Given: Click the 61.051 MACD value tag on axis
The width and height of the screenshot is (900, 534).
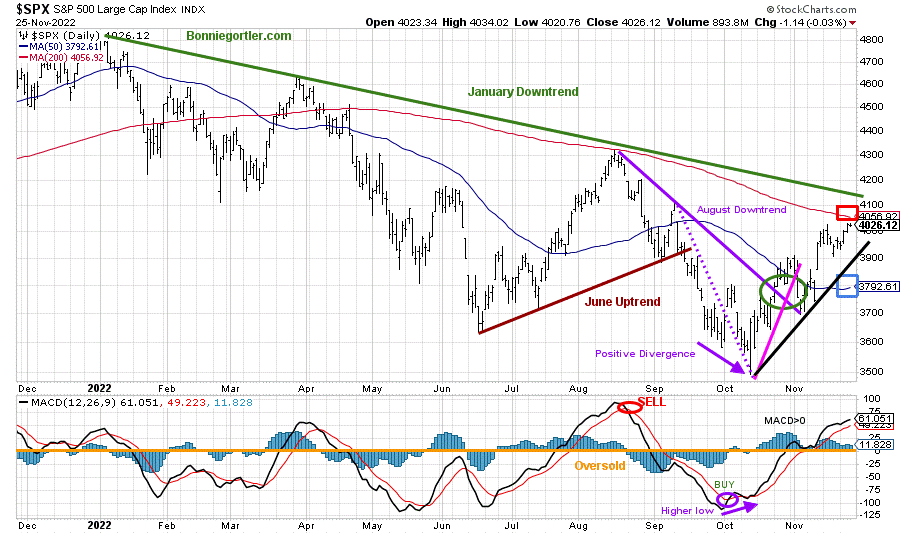Looking at the screenshot, I should 874,419.
